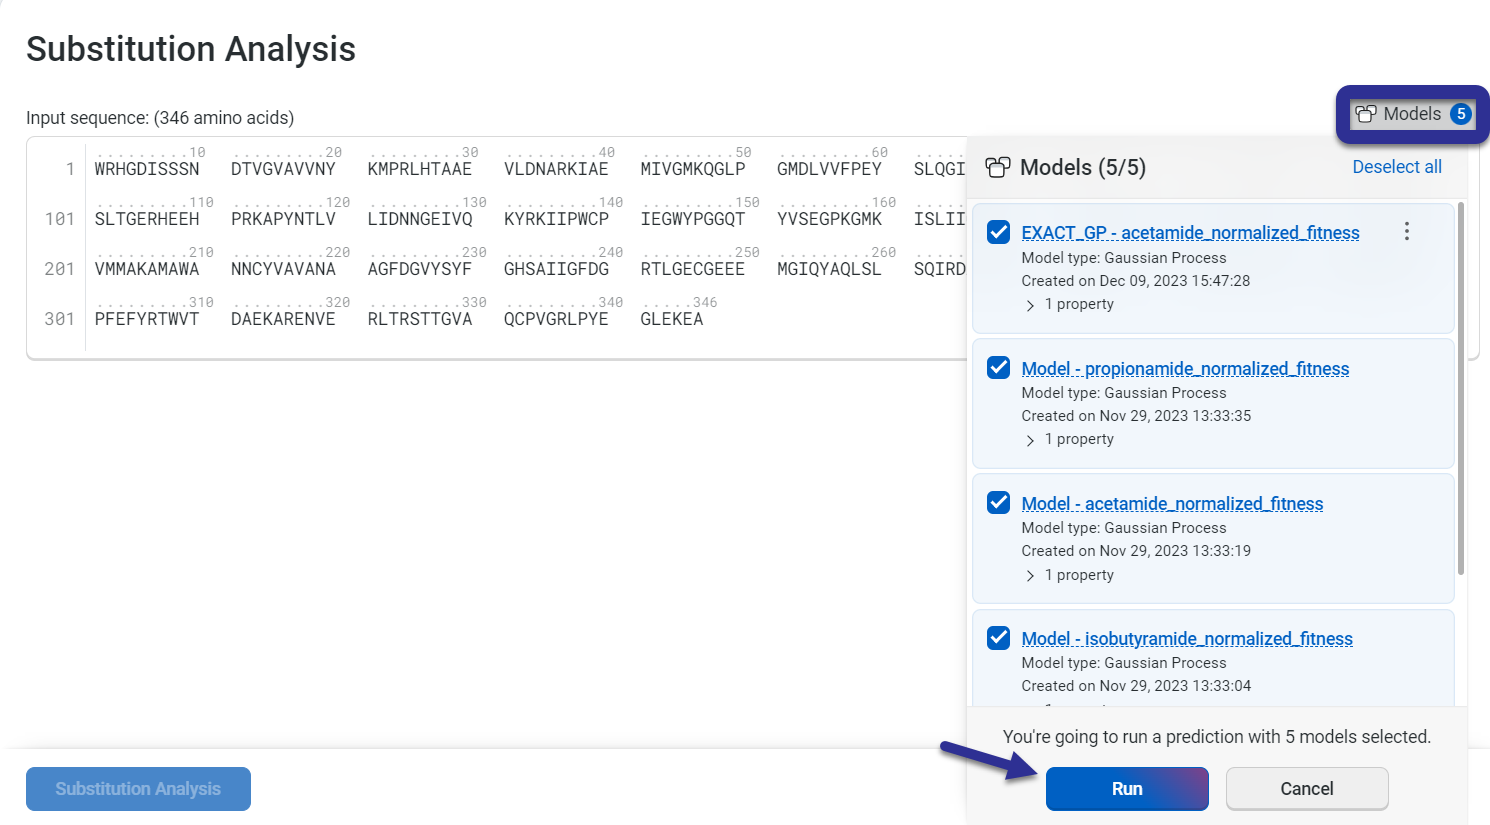Viewport: 1490px width, 825px height.
Task: Cancel the model selection
Action: point(1306,789)
